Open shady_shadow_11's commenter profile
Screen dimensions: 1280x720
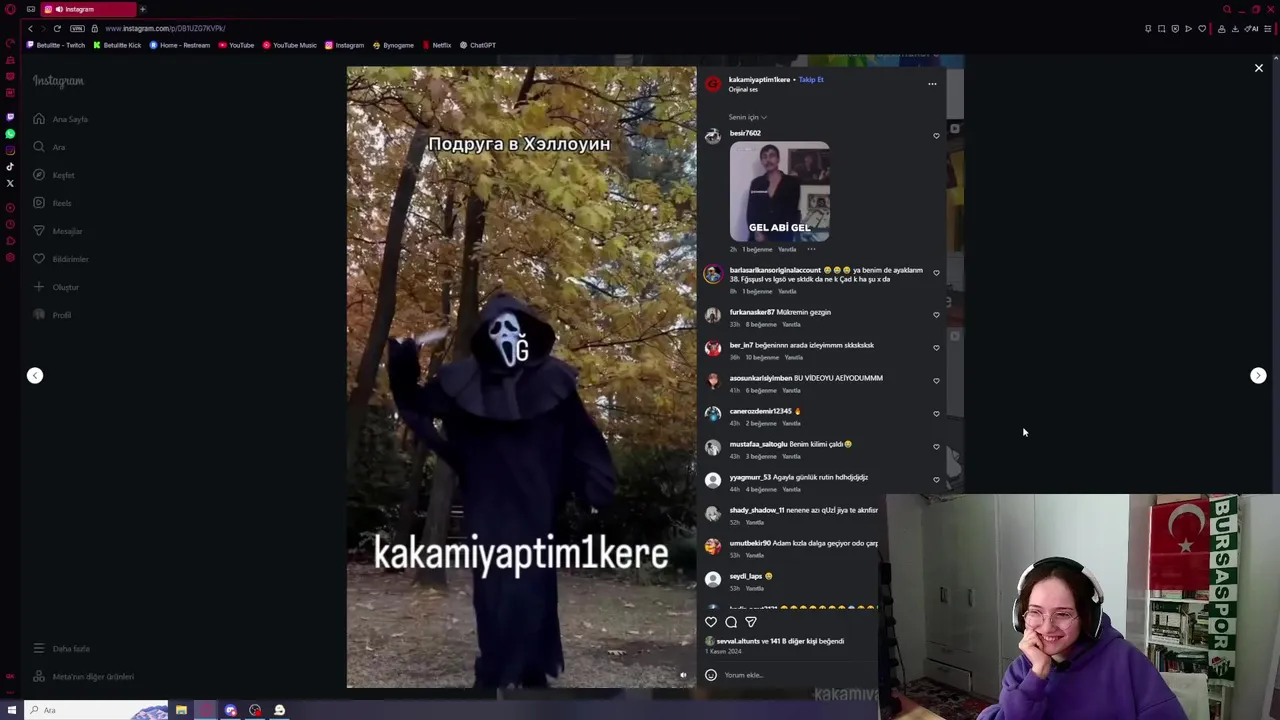(757, 510)
